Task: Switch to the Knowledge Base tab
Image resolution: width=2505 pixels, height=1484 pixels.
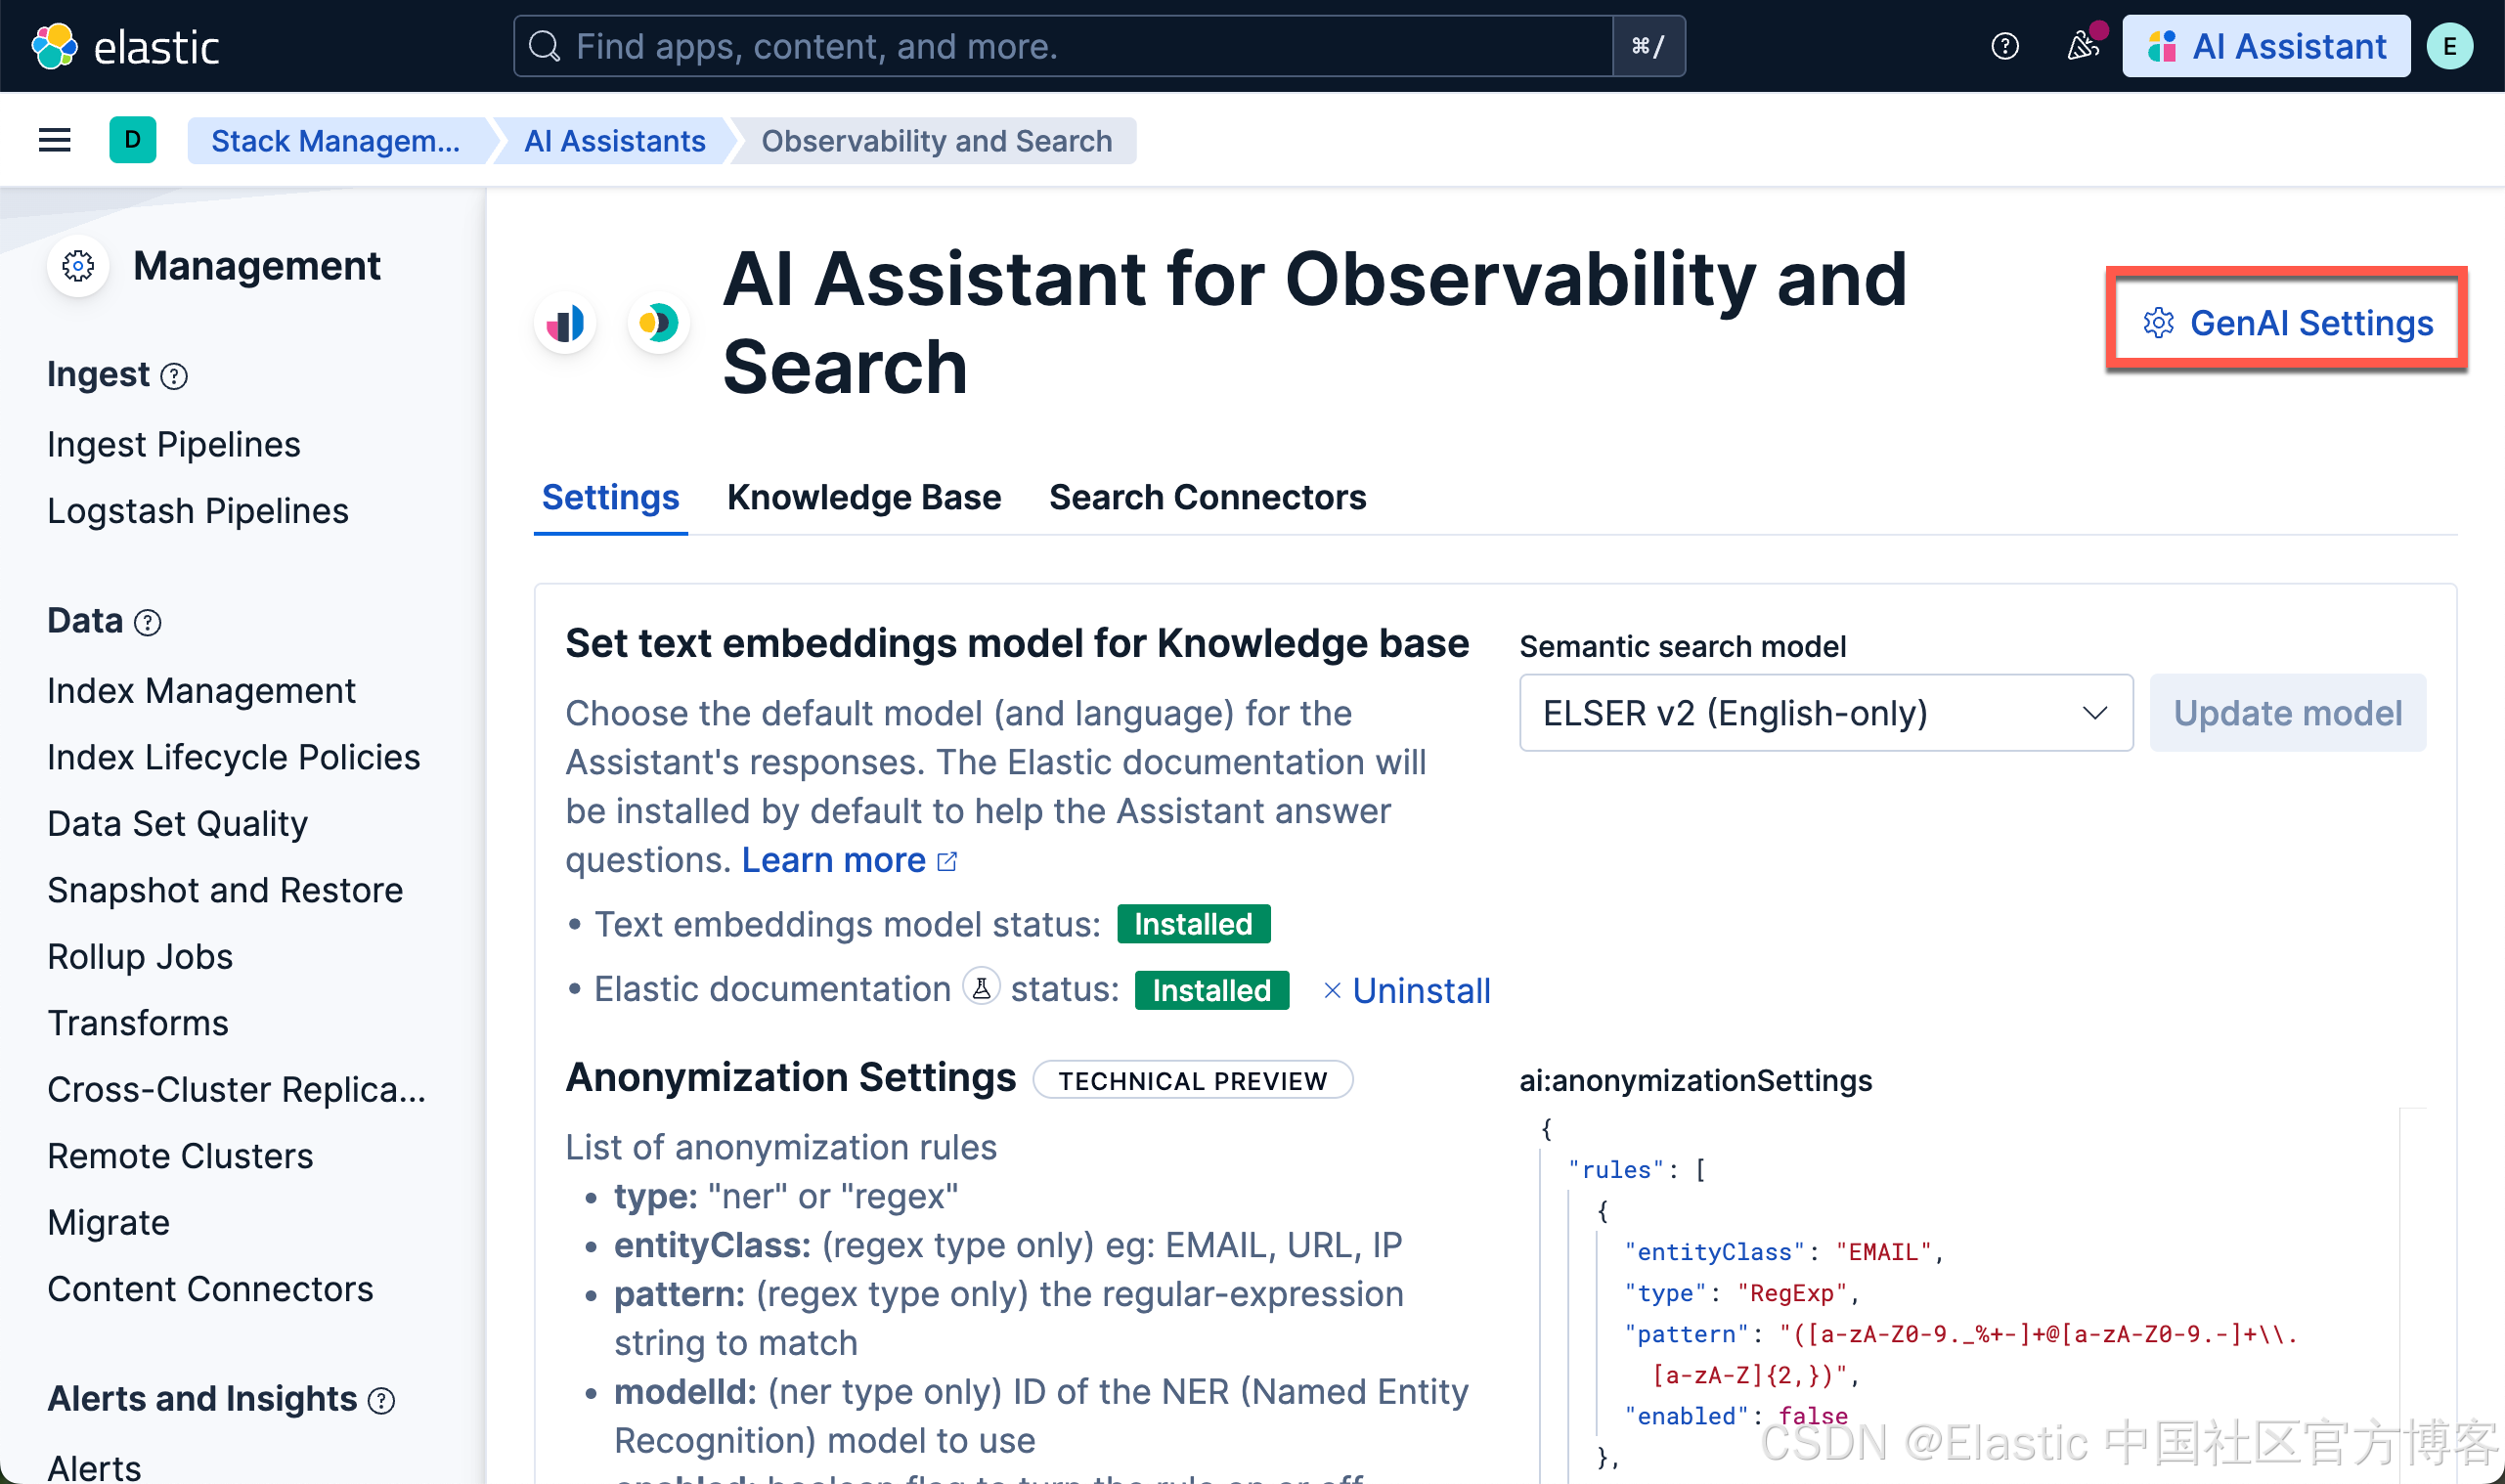Action: click(863, 497)
